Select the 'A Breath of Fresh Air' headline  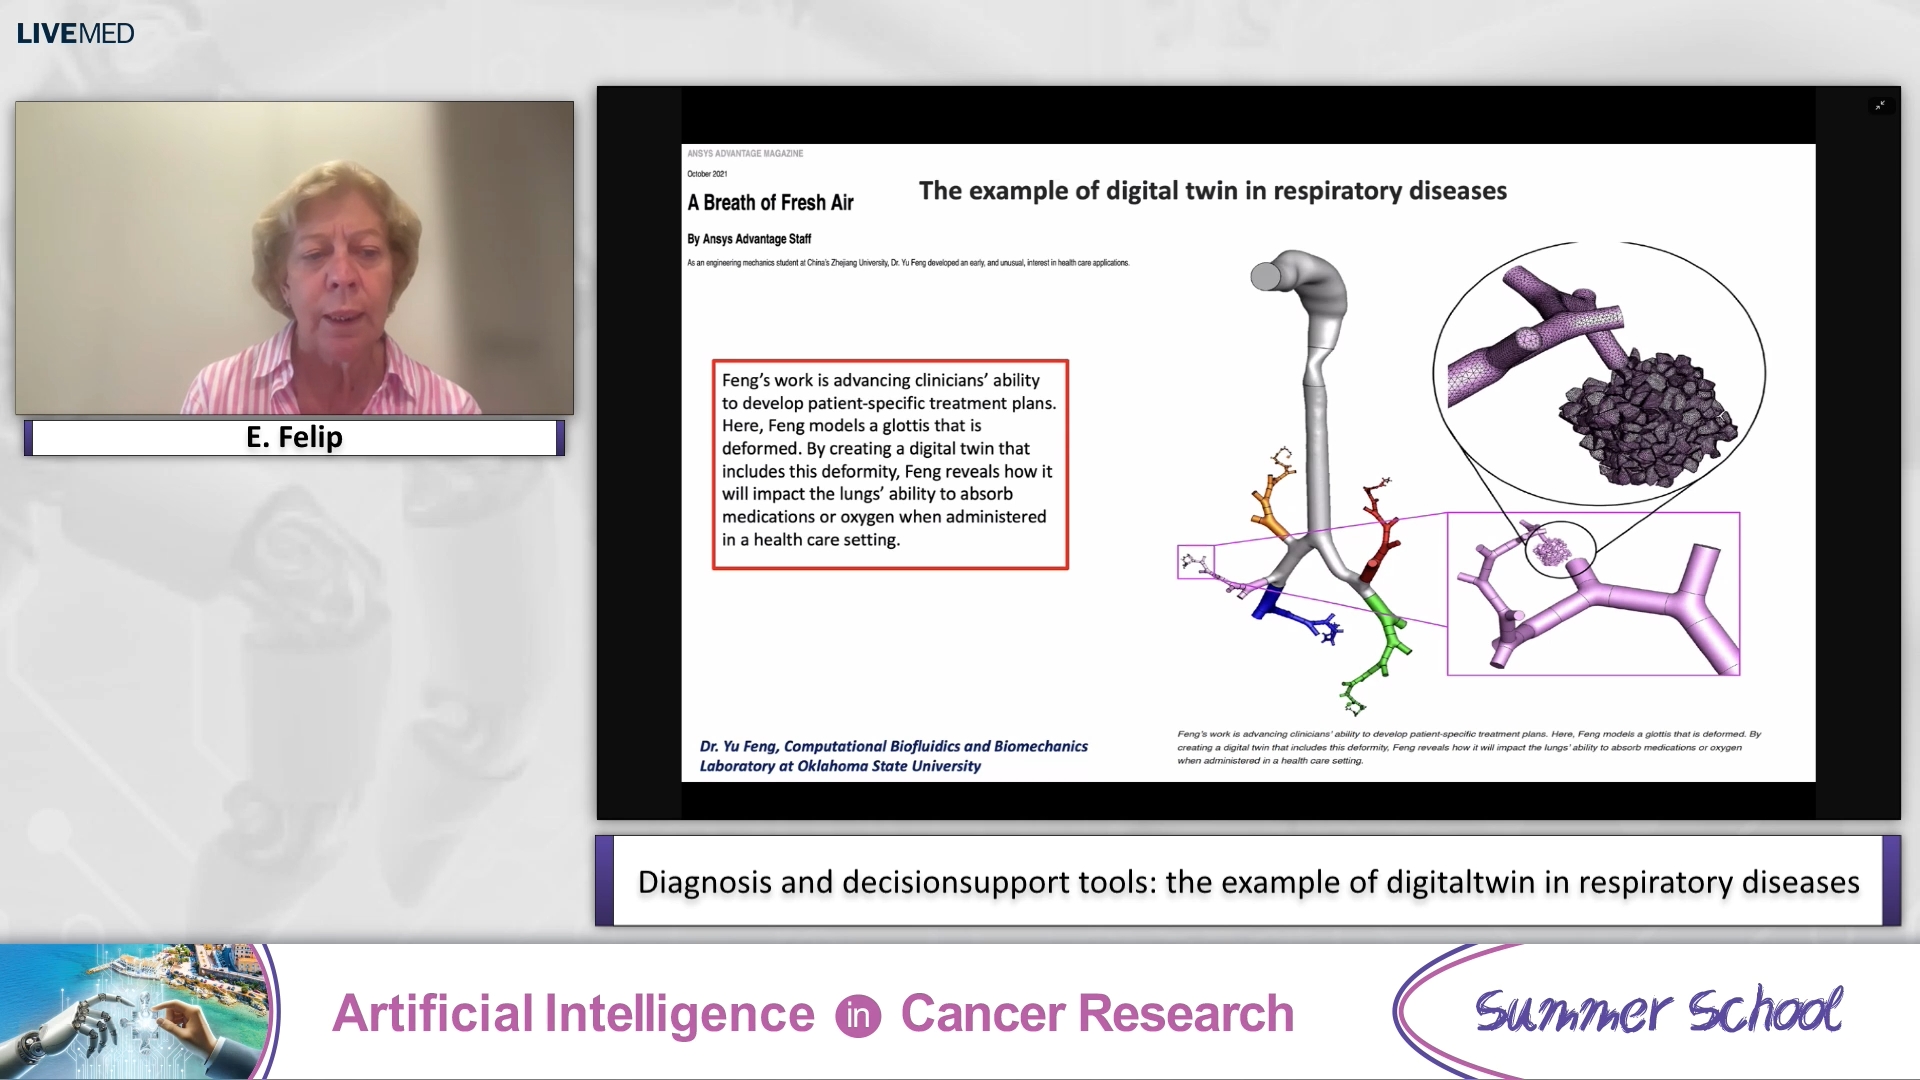(770, 203)
